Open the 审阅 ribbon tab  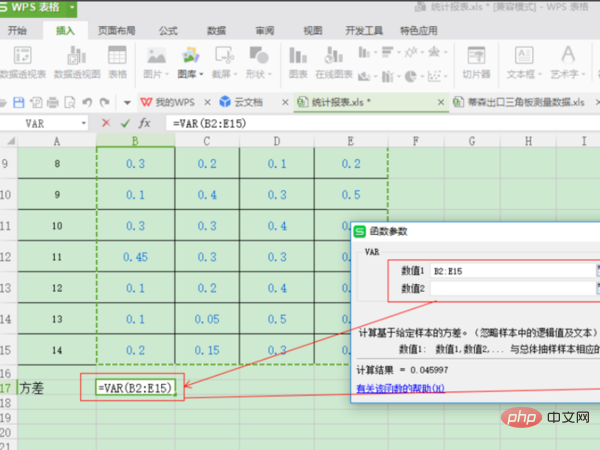coord(265,31)
